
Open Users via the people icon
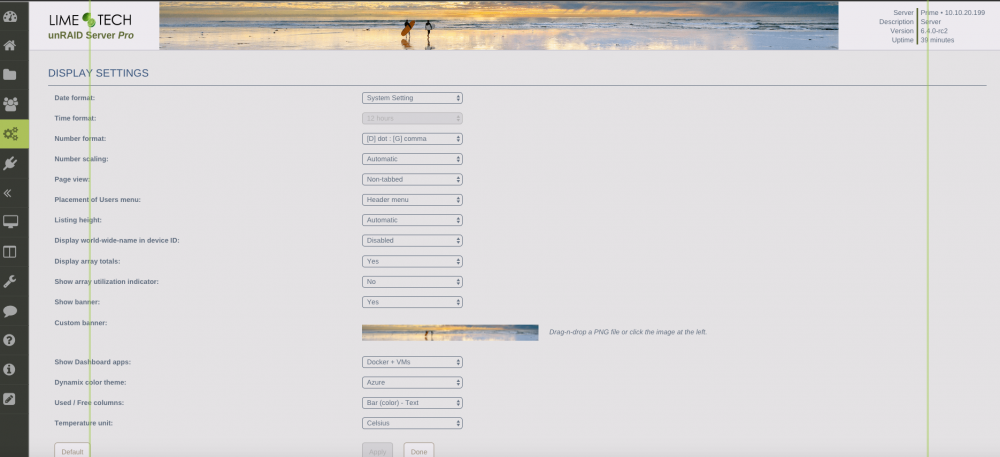(x=10, y=104)
